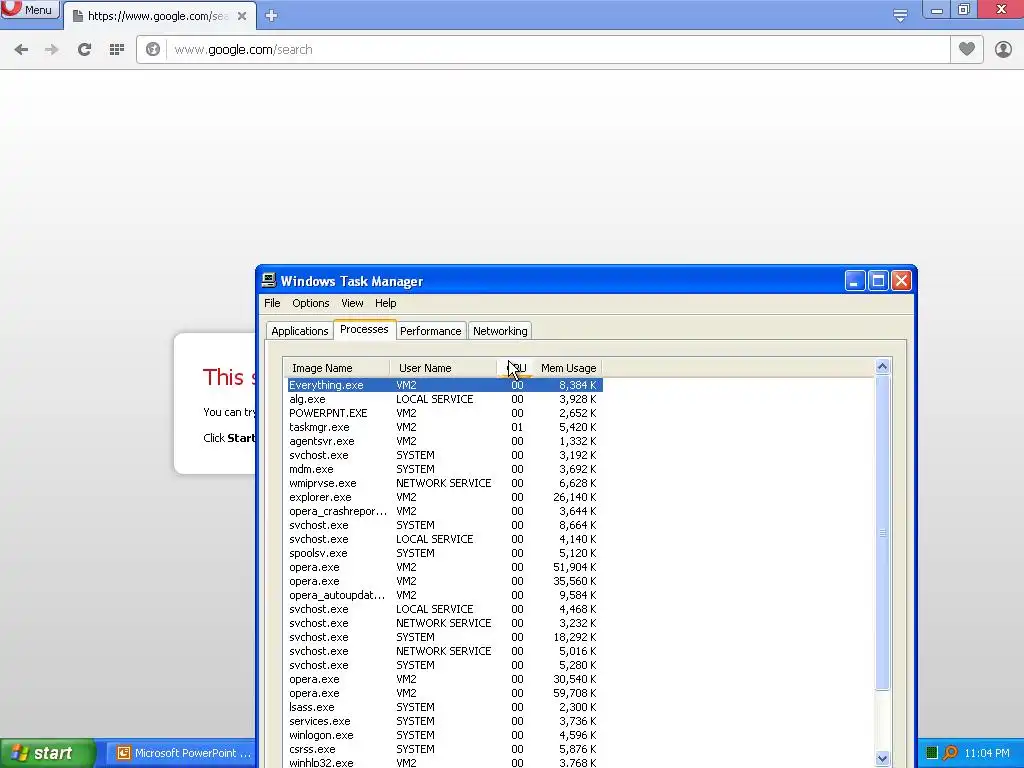Open Task Manager Help menu
Screen dimensions: 1024x768
tap(385, 303)
